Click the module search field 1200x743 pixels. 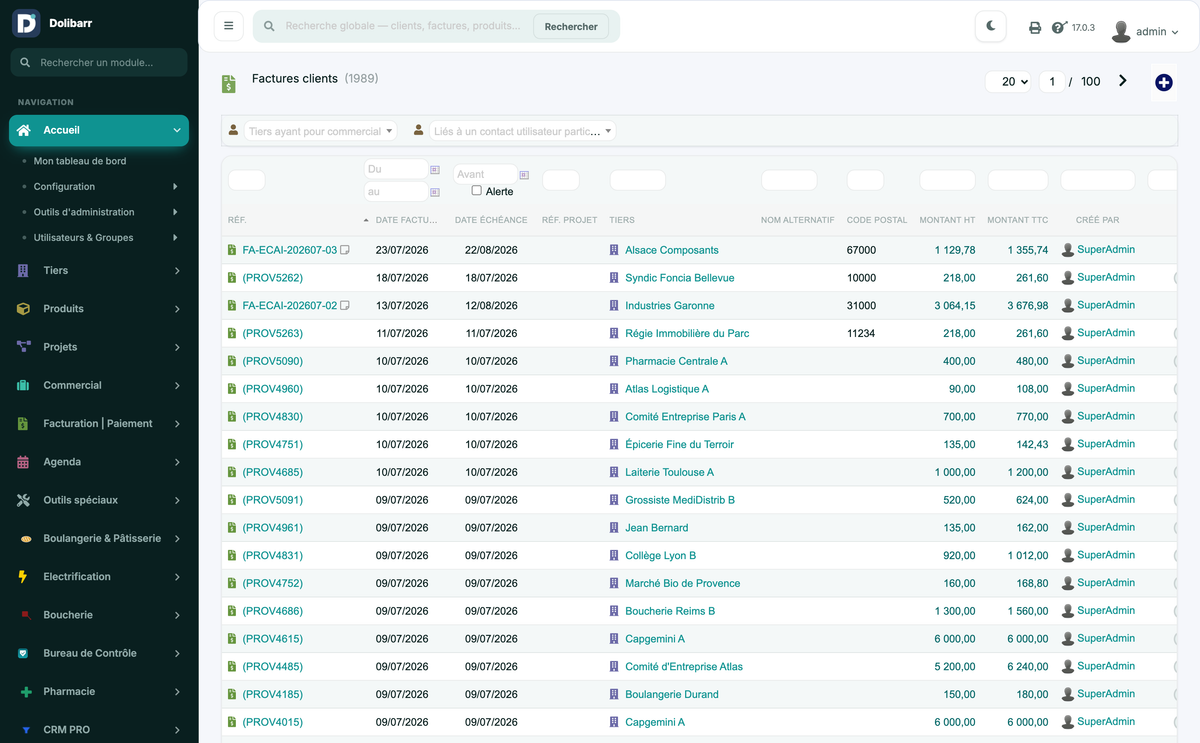tap(99, 62)
